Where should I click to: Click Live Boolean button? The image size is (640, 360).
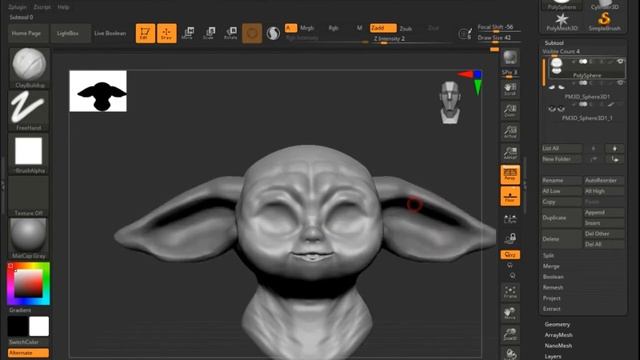[x=110, y=33]
